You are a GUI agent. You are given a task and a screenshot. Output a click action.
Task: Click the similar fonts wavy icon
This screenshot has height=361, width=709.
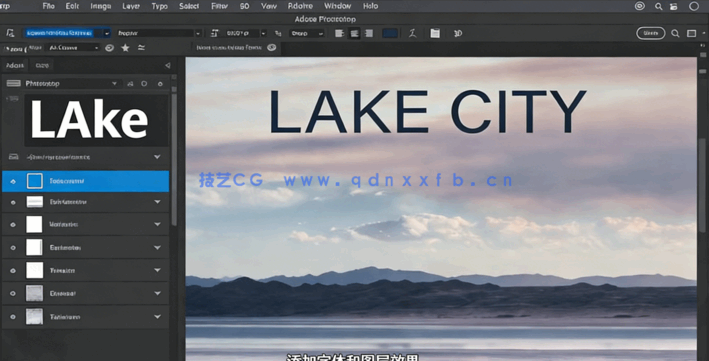click(142, 48)
